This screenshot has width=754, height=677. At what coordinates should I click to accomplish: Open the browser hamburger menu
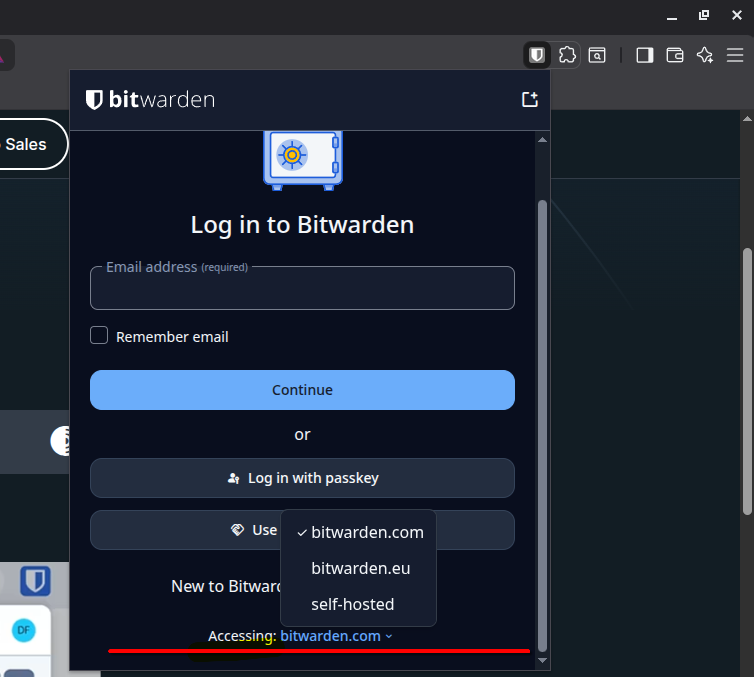tap(735, 55)
